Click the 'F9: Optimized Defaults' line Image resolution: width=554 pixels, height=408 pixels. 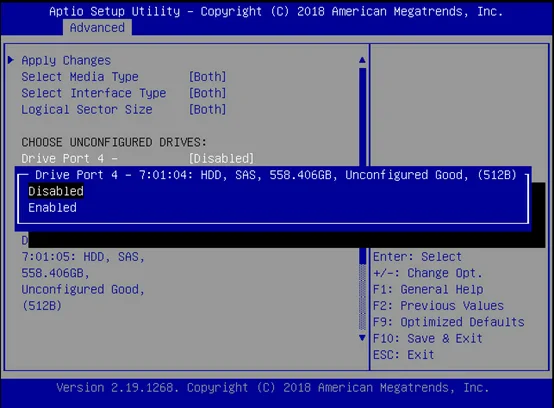click(449, 322)
